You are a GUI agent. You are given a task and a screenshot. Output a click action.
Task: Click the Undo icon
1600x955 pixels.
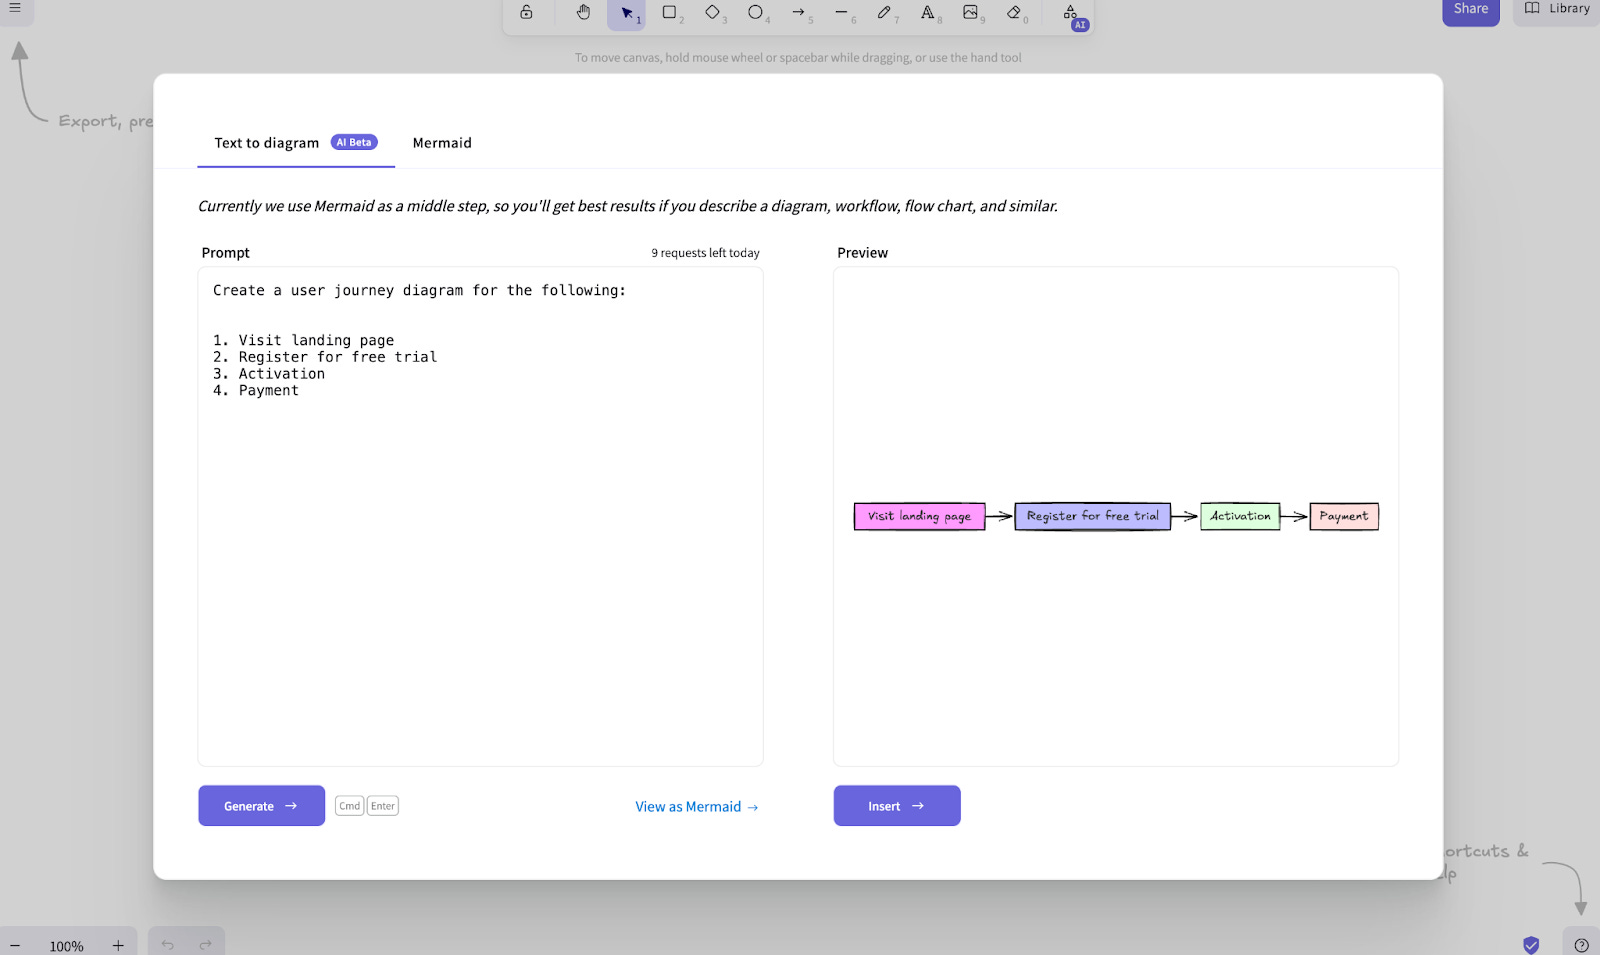coord(167,944)
